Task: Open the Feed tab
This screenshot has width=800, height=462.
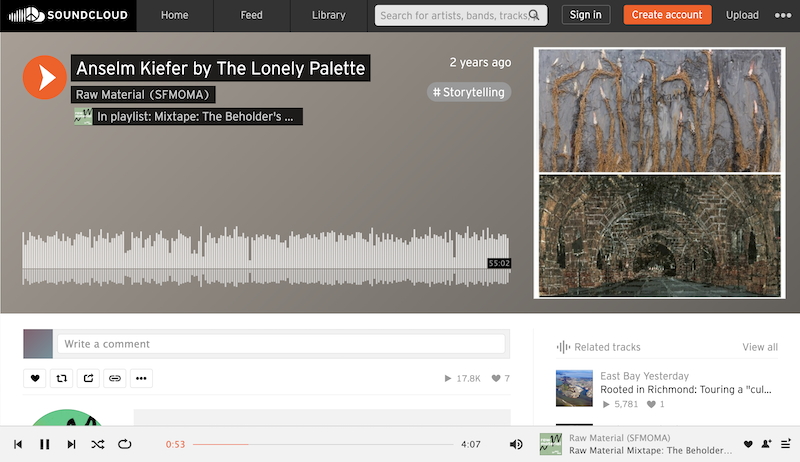Action: pyautogui.click(x=252, y=15)
